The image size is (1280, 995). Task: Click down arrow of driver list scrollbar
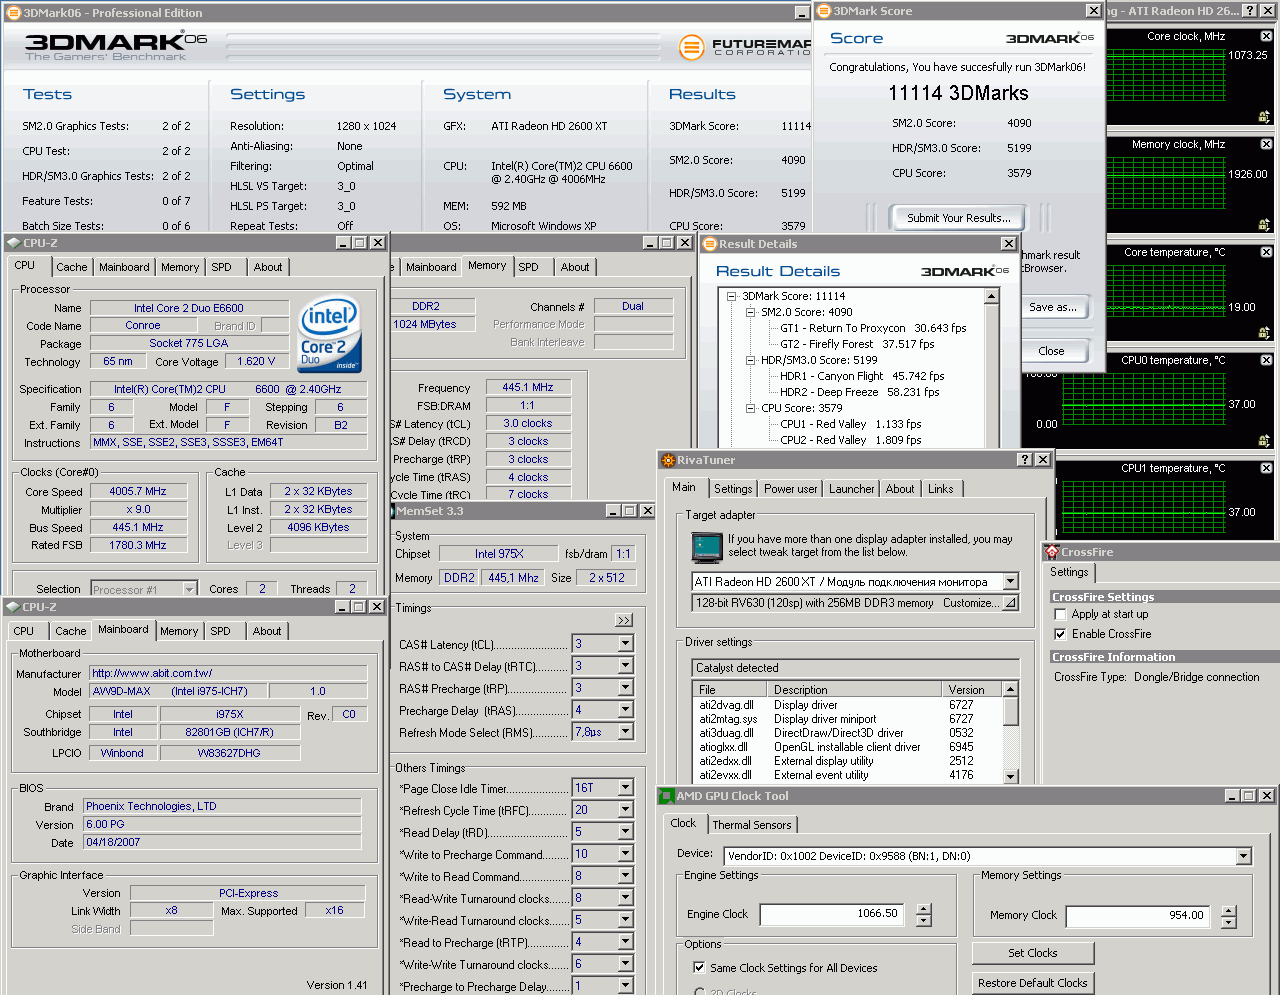[x=1011, y=776]
